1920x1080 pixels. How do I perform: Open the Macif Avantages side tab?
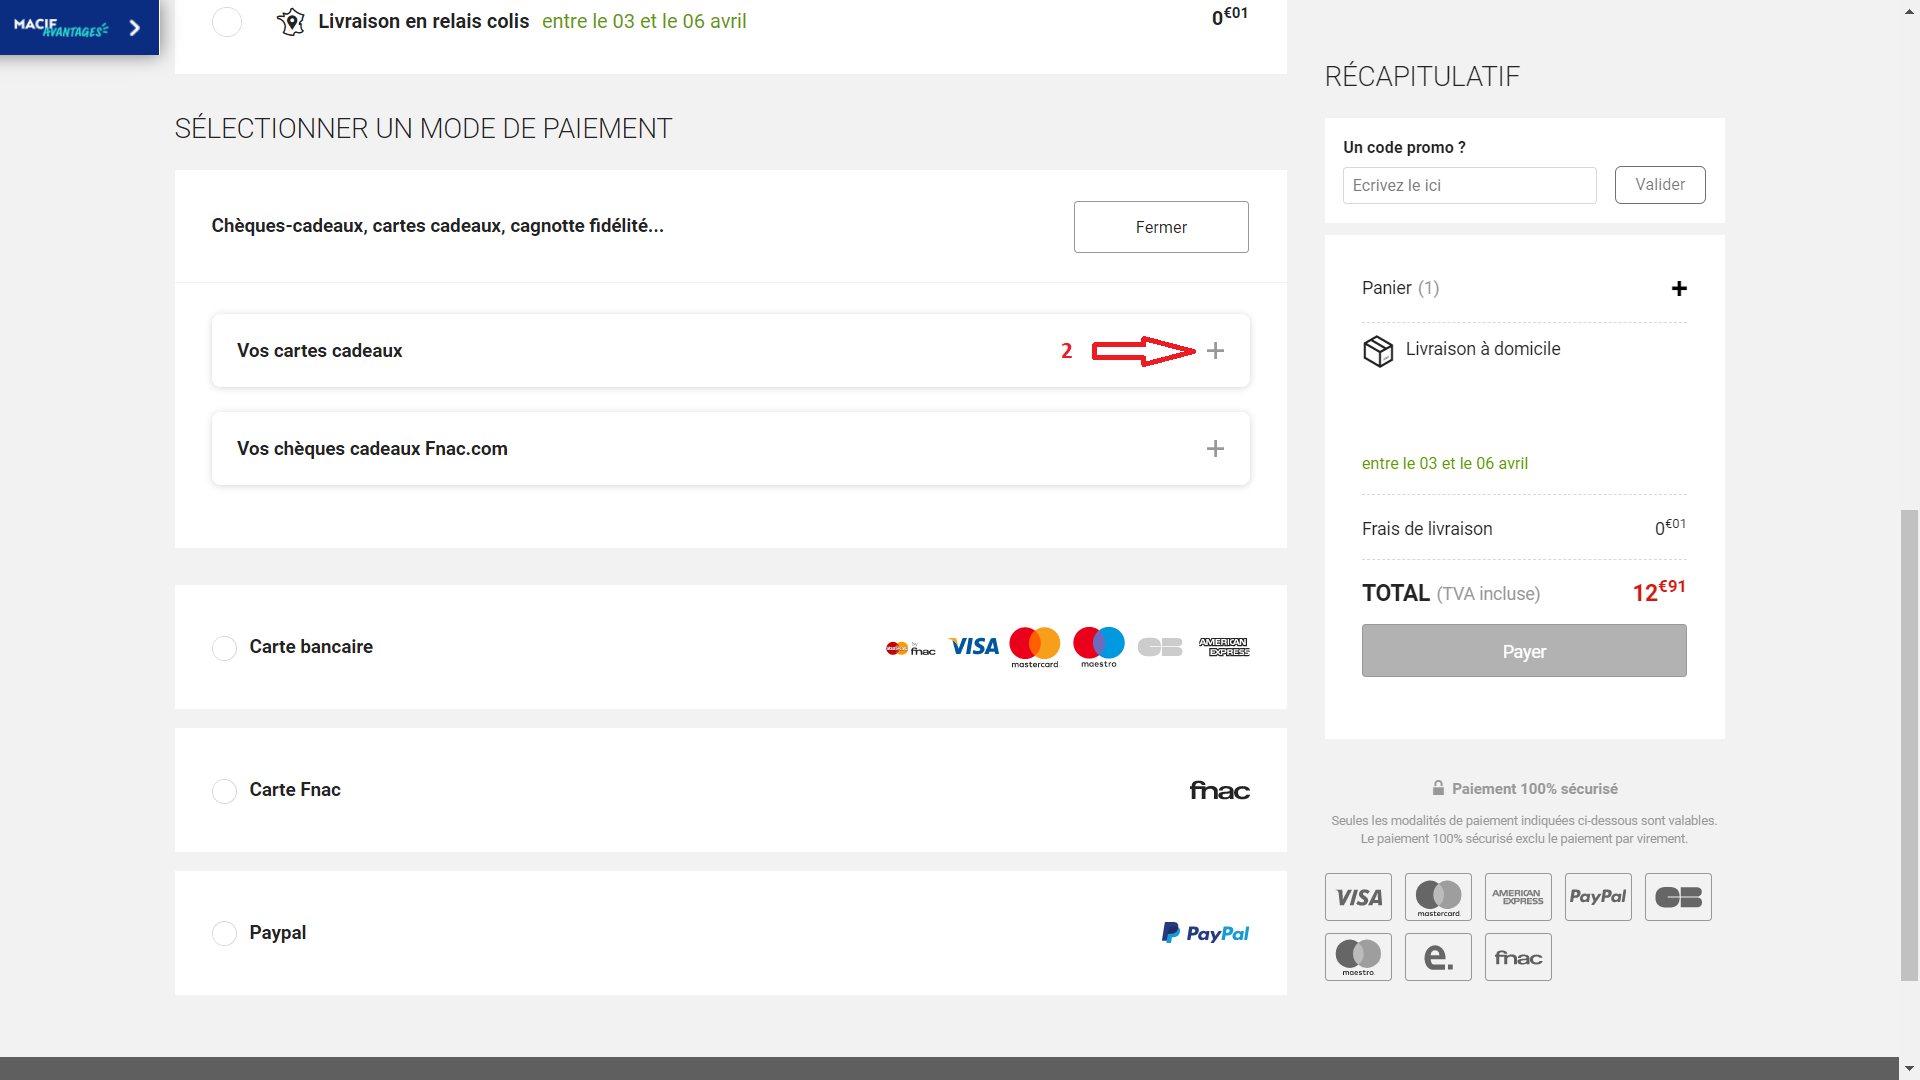click(79, 27)
